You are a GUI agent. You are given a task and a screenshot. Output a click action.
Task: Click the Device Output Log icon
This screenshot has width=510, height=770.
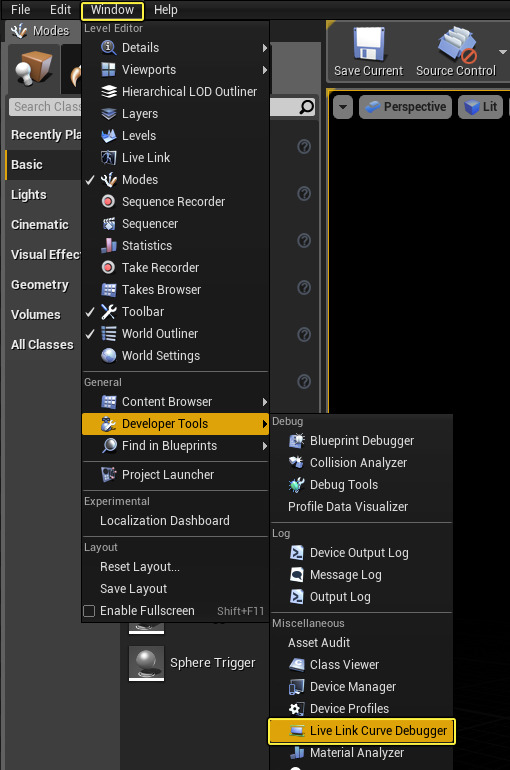click(x=296, y=553)
